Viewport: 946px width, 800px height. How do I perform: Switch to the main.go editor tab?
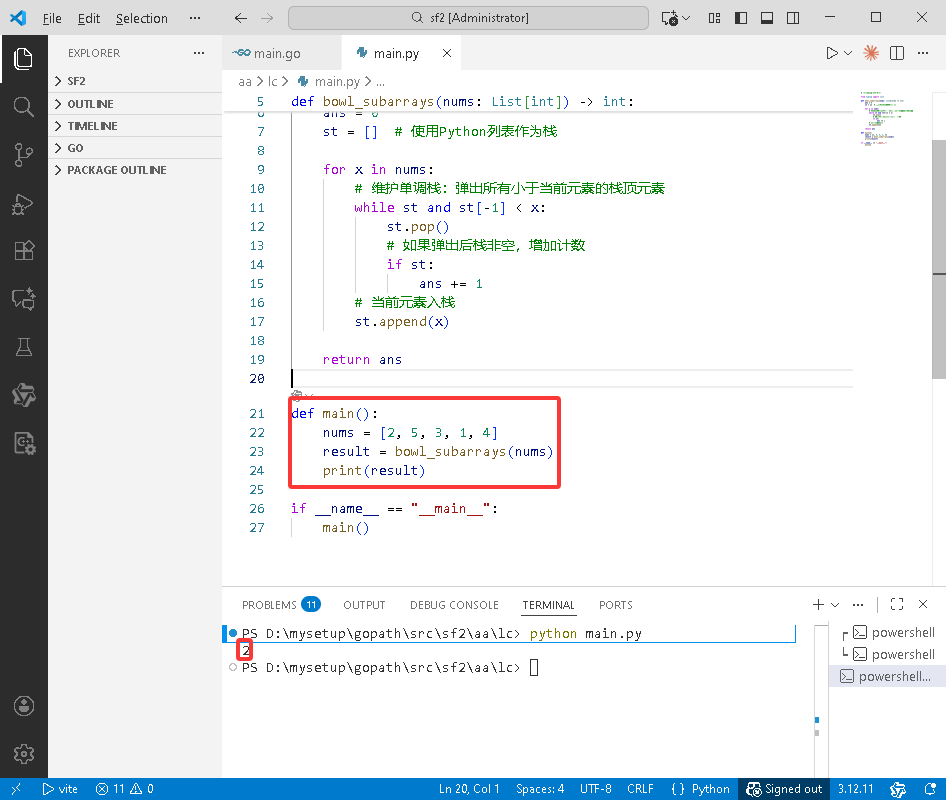coord(282,53)
